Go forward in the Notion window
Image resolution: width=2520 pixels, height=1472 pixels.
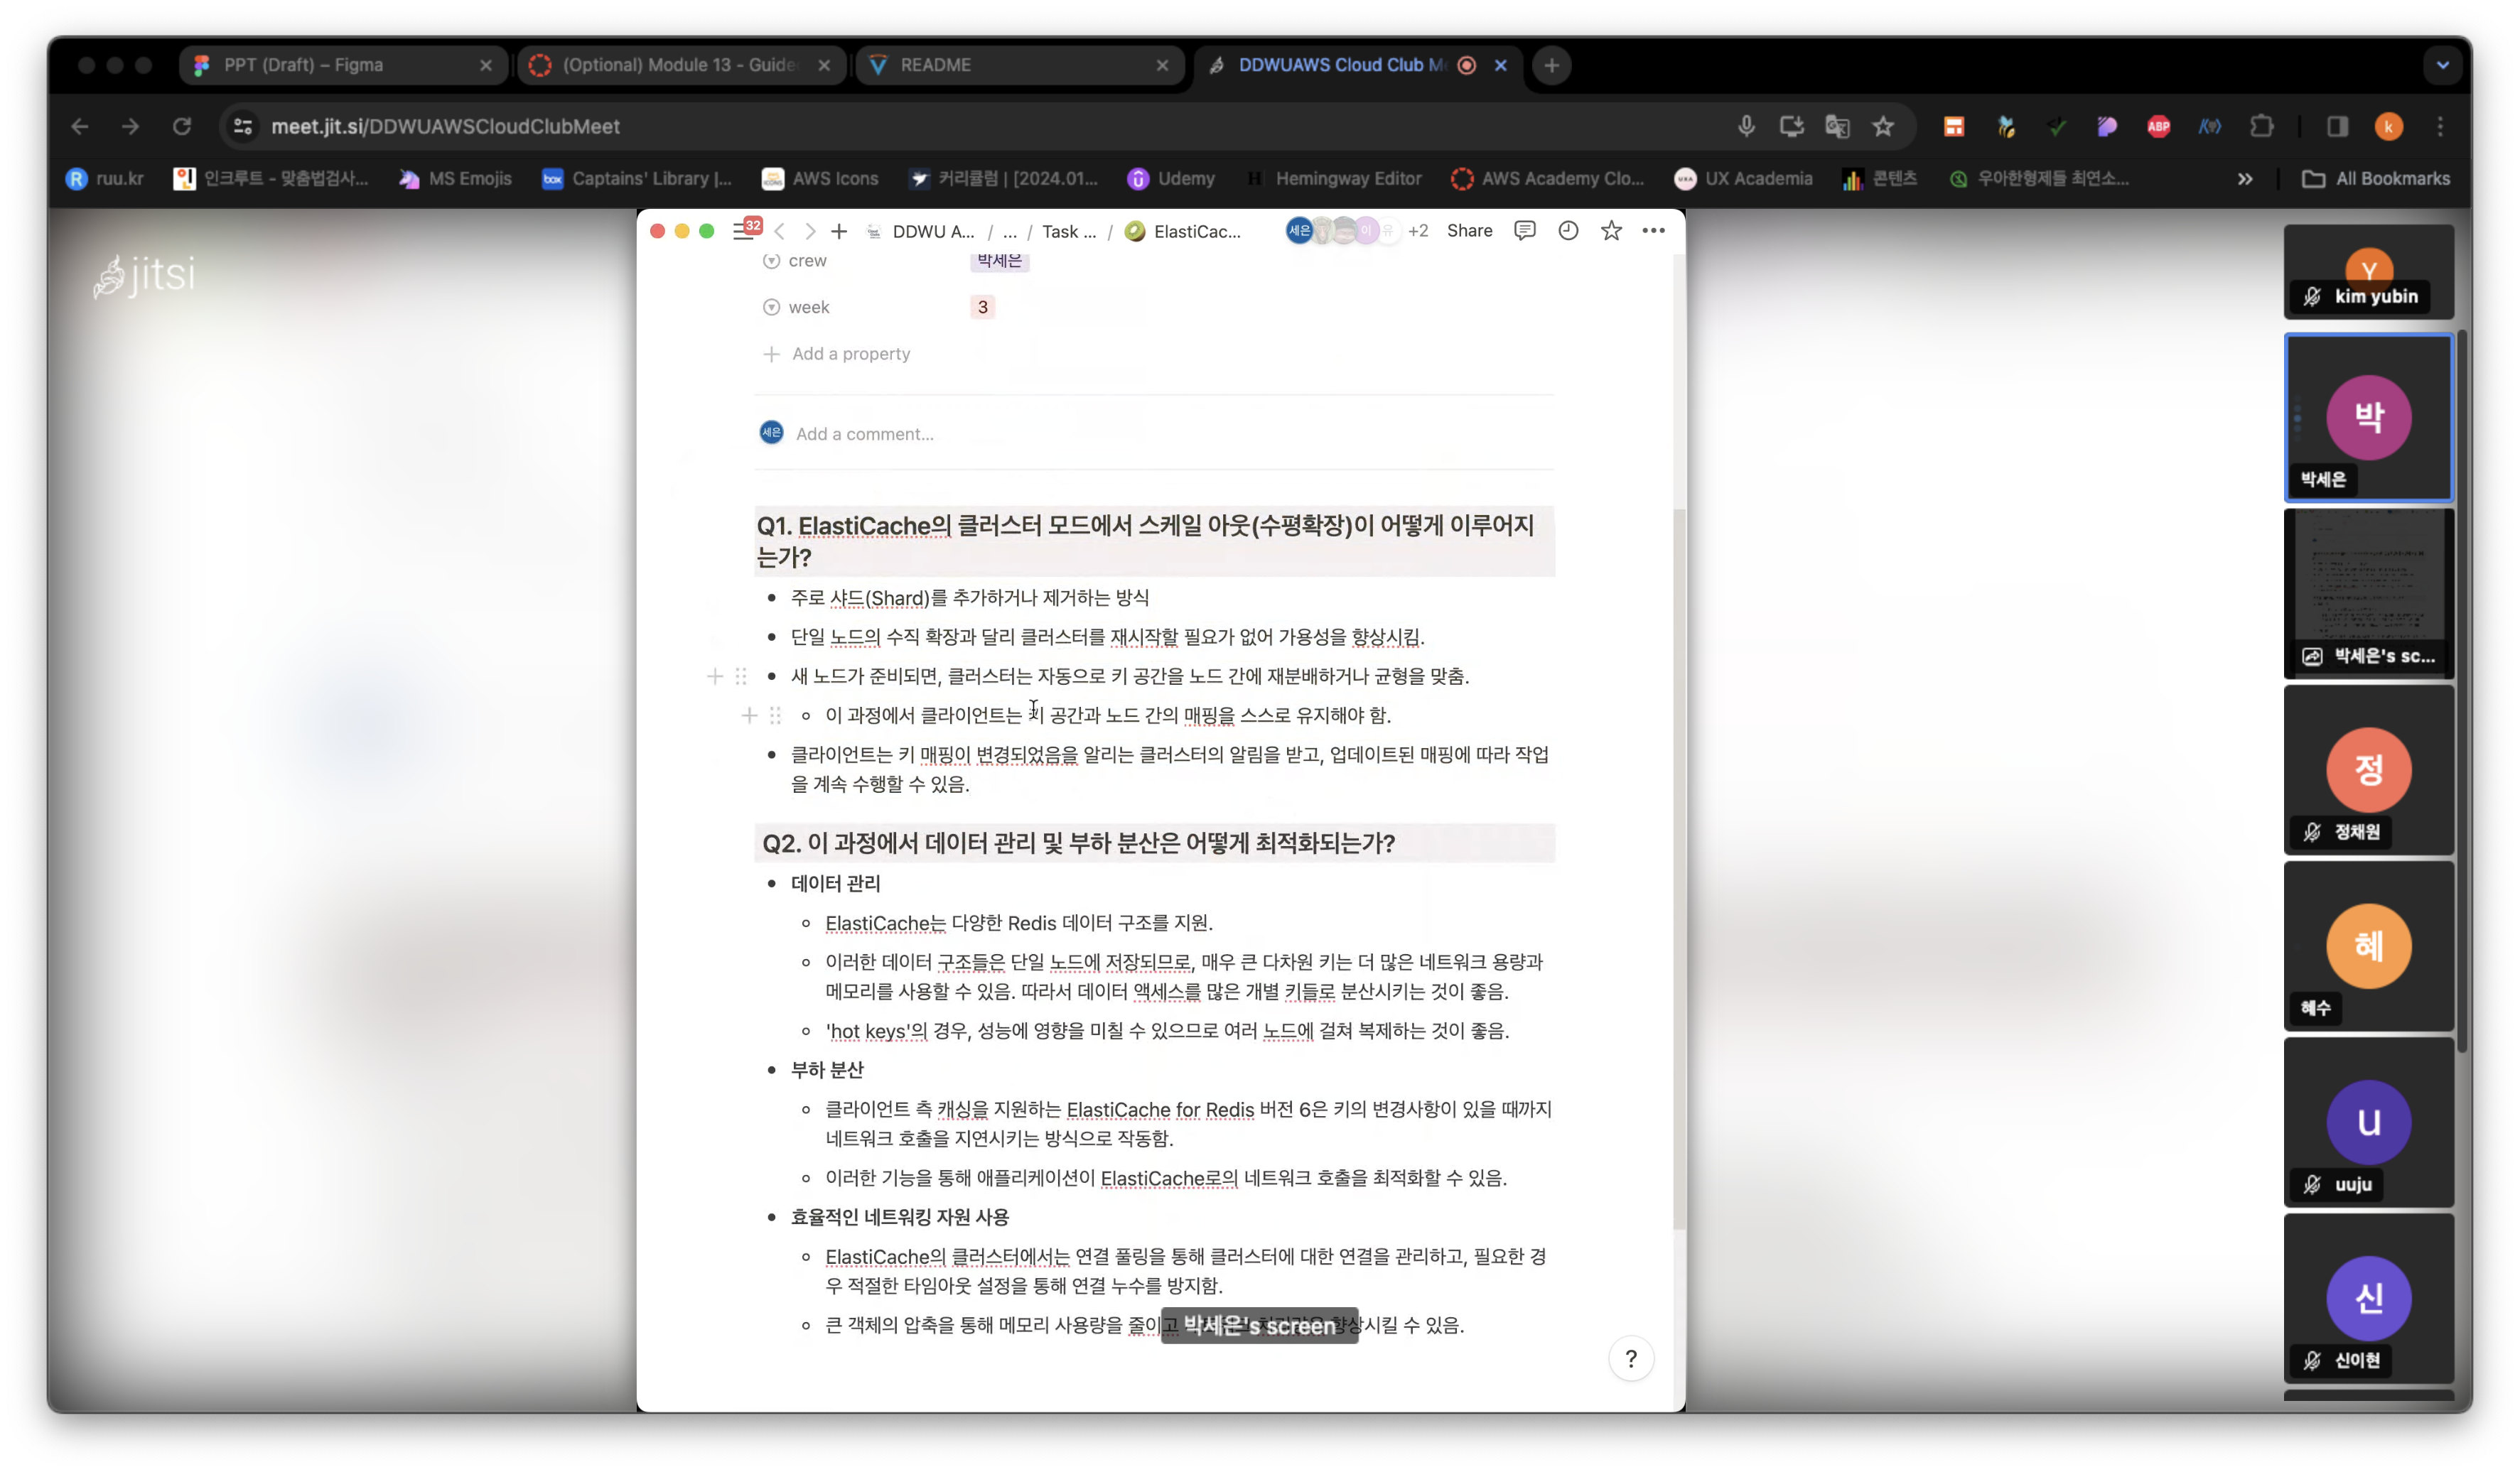point(810,231)
